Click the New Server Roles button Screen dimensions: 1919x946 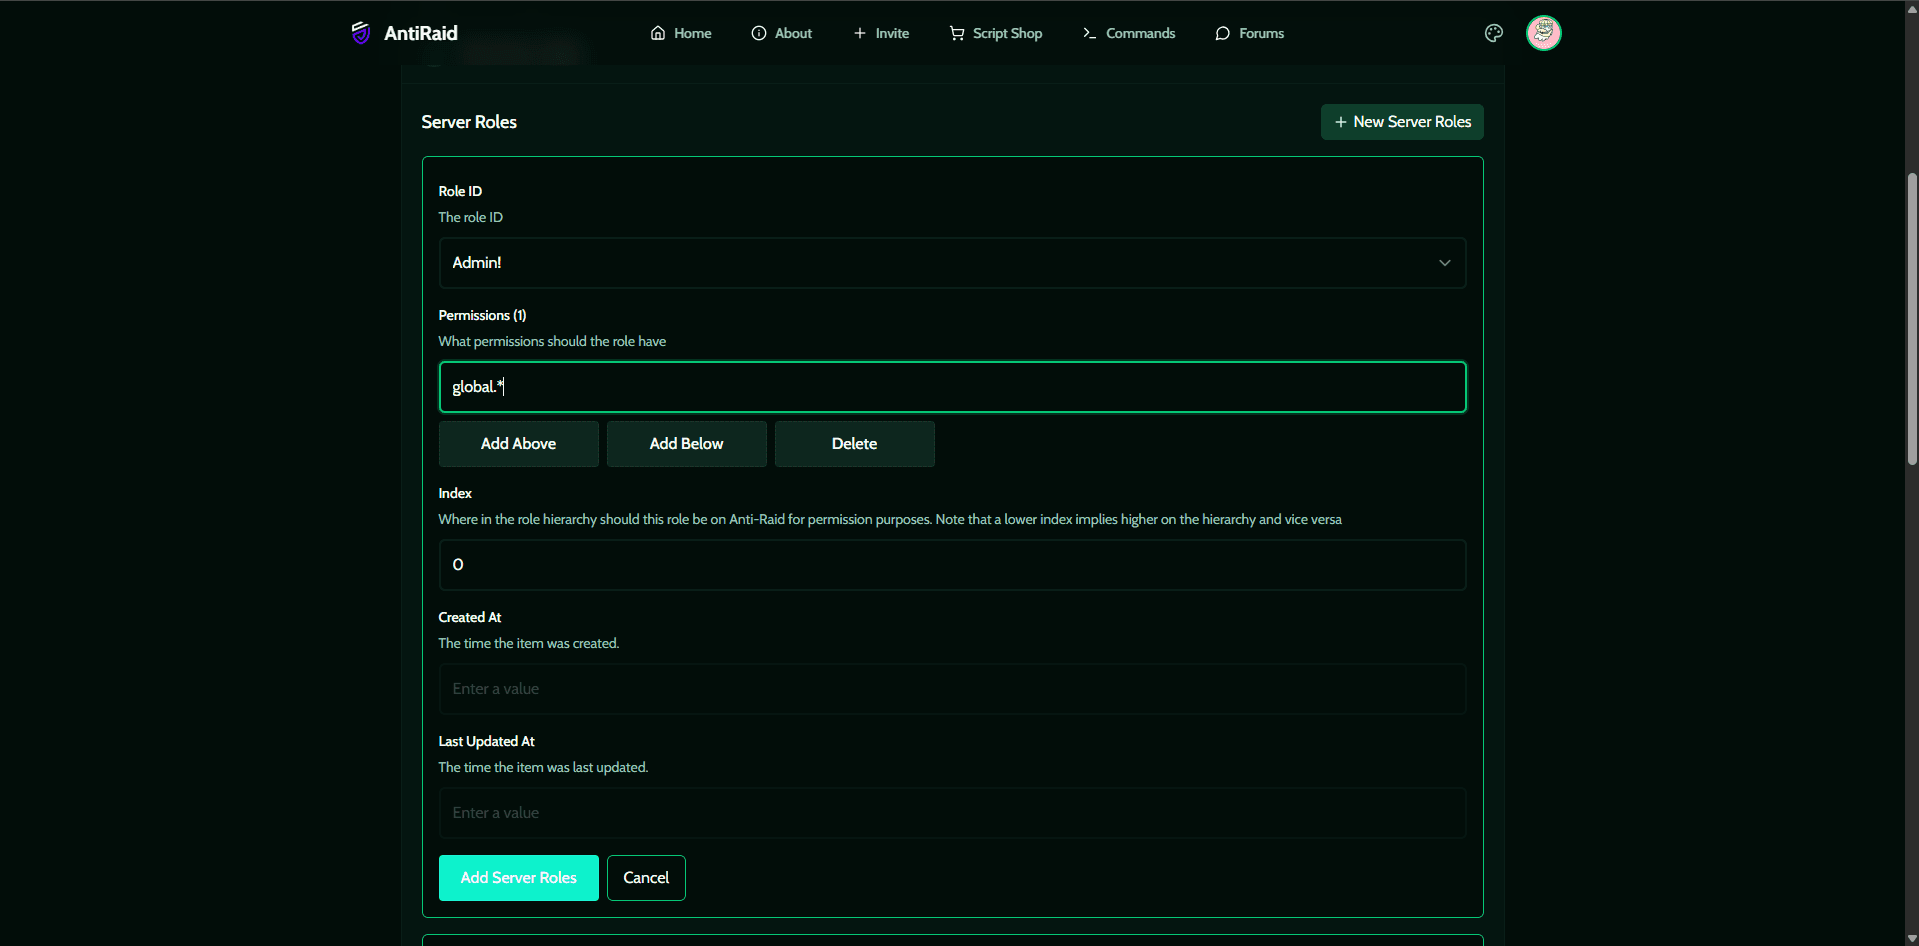click(x=1401, y=121)
